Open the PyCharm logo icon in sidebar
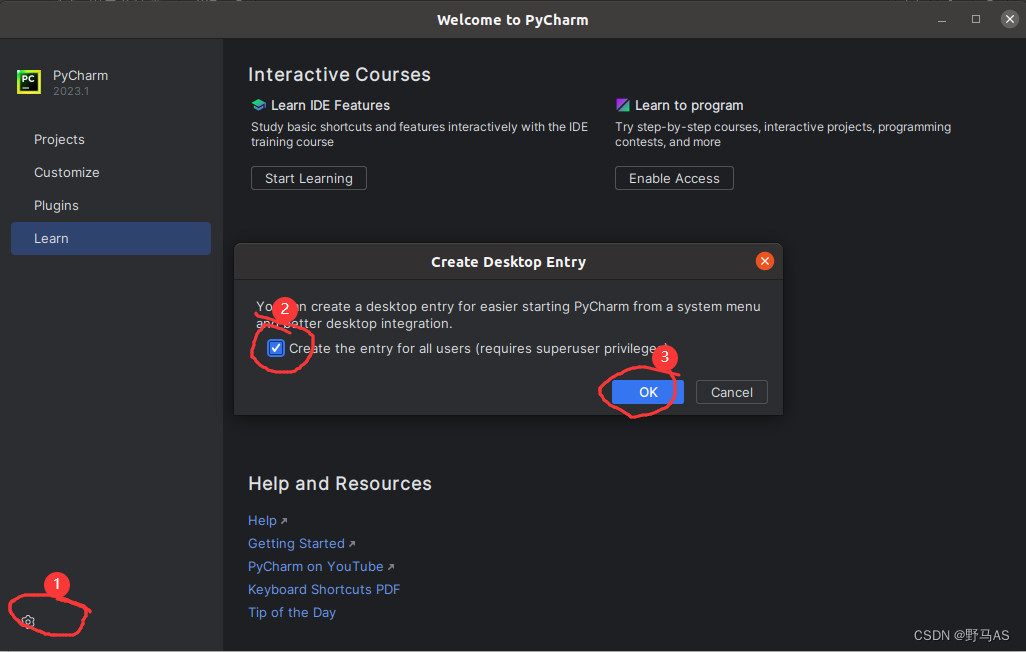Screen dimensions: 1026x652 tap(28, 81)
